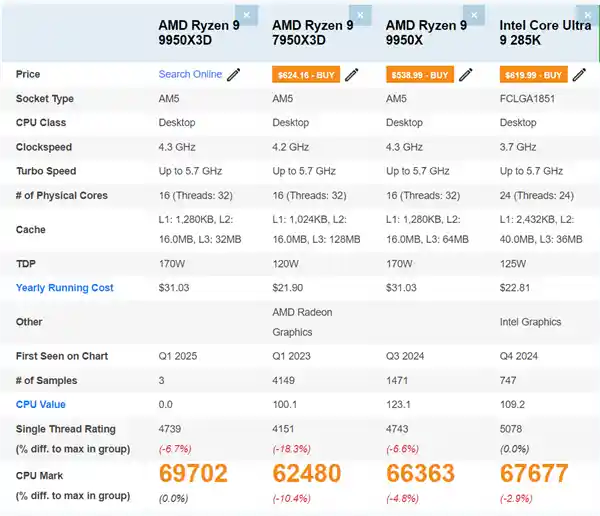Open the Search Online price link
This screenshot has width=600, height=516.
[190, 74]
